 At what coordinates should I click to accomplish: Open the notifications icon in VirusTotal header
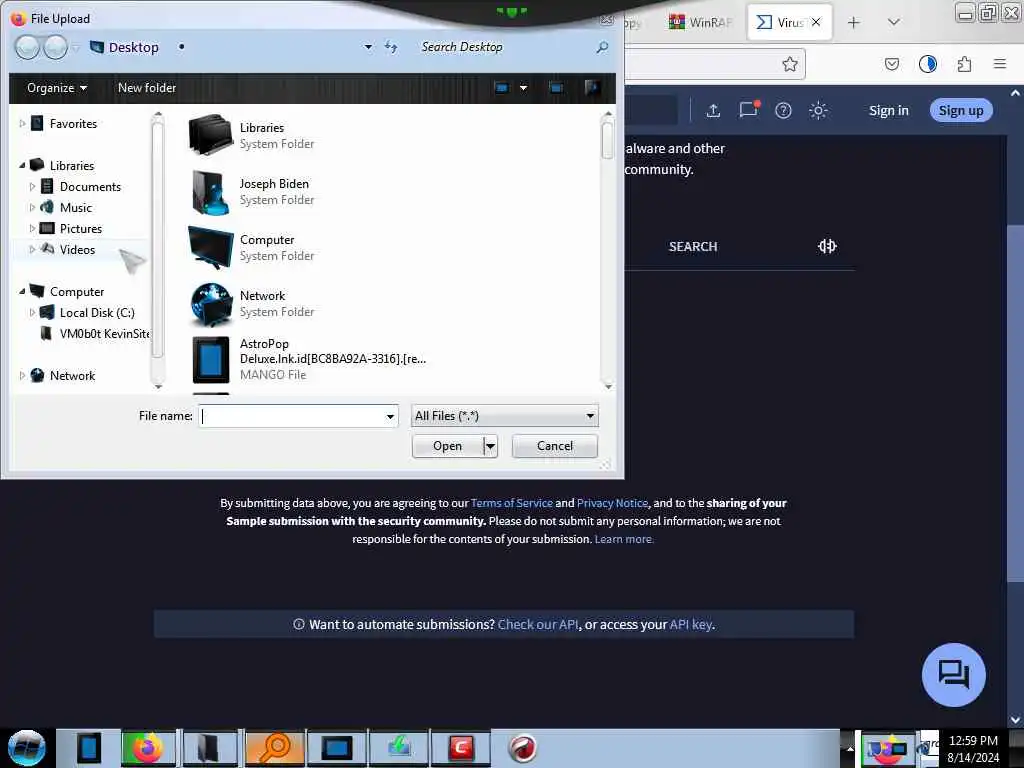pos(748,110)
